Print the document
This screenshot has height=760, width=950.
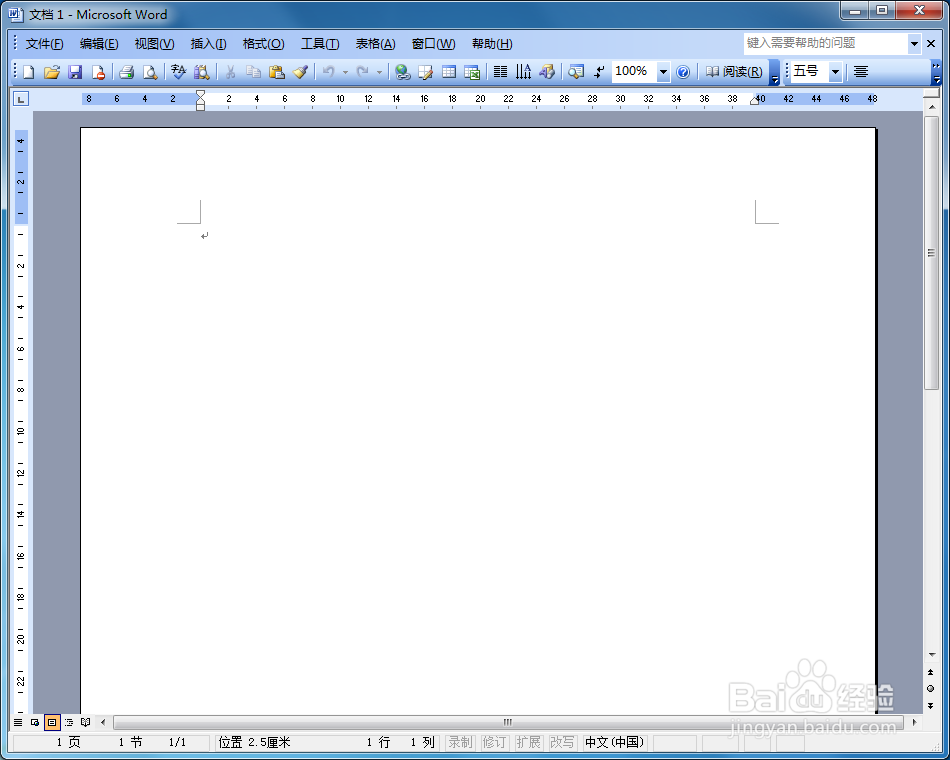(x=128, y=72)
